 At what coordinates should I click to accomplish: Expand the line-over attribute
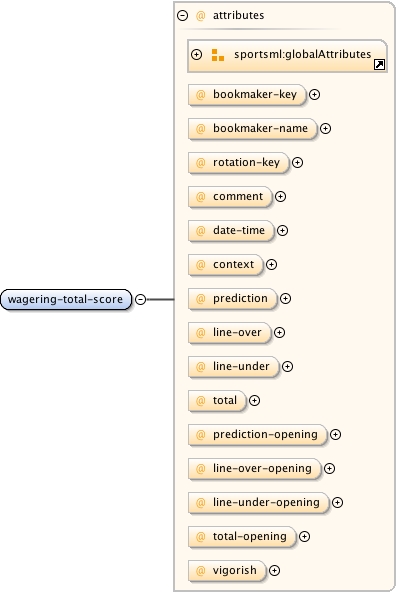point(279,332)
